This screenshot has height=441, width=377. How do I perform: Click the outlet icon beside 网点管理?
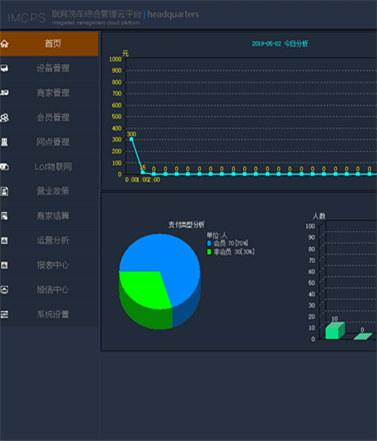coord(5,142)
